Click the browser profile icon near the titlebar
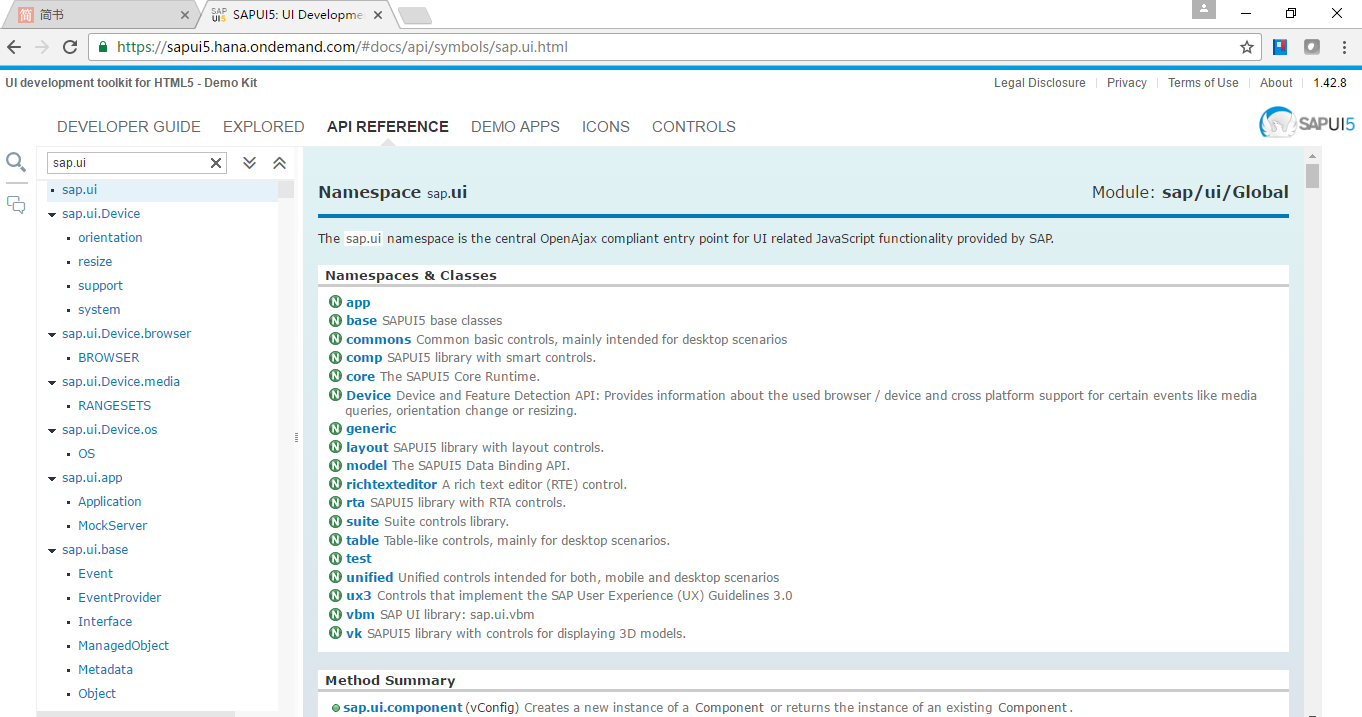 tap(1203, 10)
